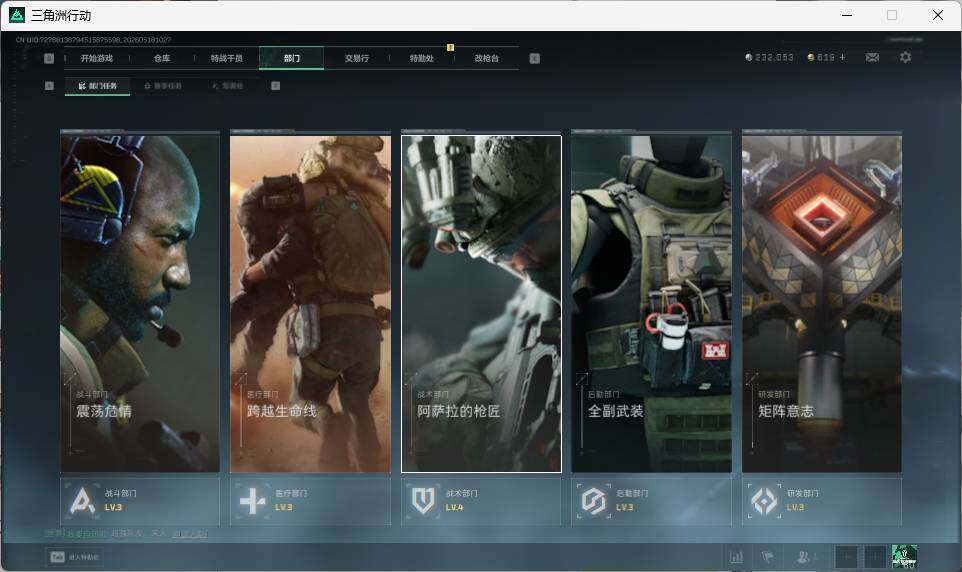
Task: Maximize the game window
Action: pyautogui.click(x=892, y=15)
